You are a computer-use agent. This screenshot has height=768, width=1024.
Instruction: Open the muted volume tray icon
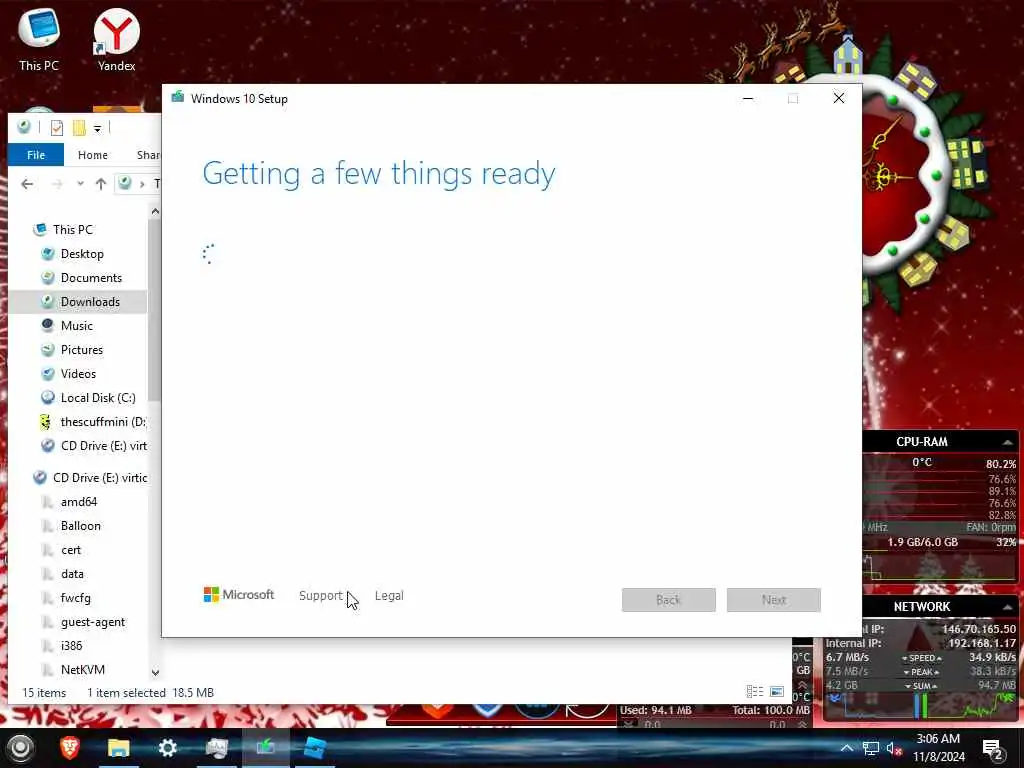[894, 748]
